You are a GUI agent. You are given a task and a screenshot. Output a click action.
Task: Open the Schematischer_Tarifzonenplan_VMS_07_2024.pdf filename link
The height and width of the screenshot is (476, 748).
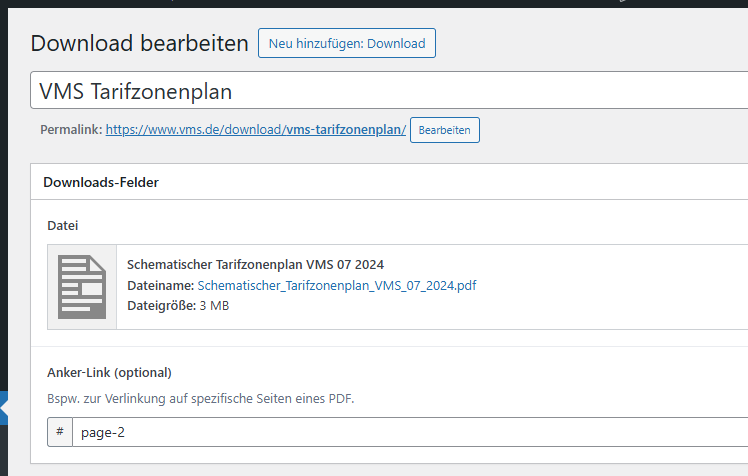coord(337,285)
